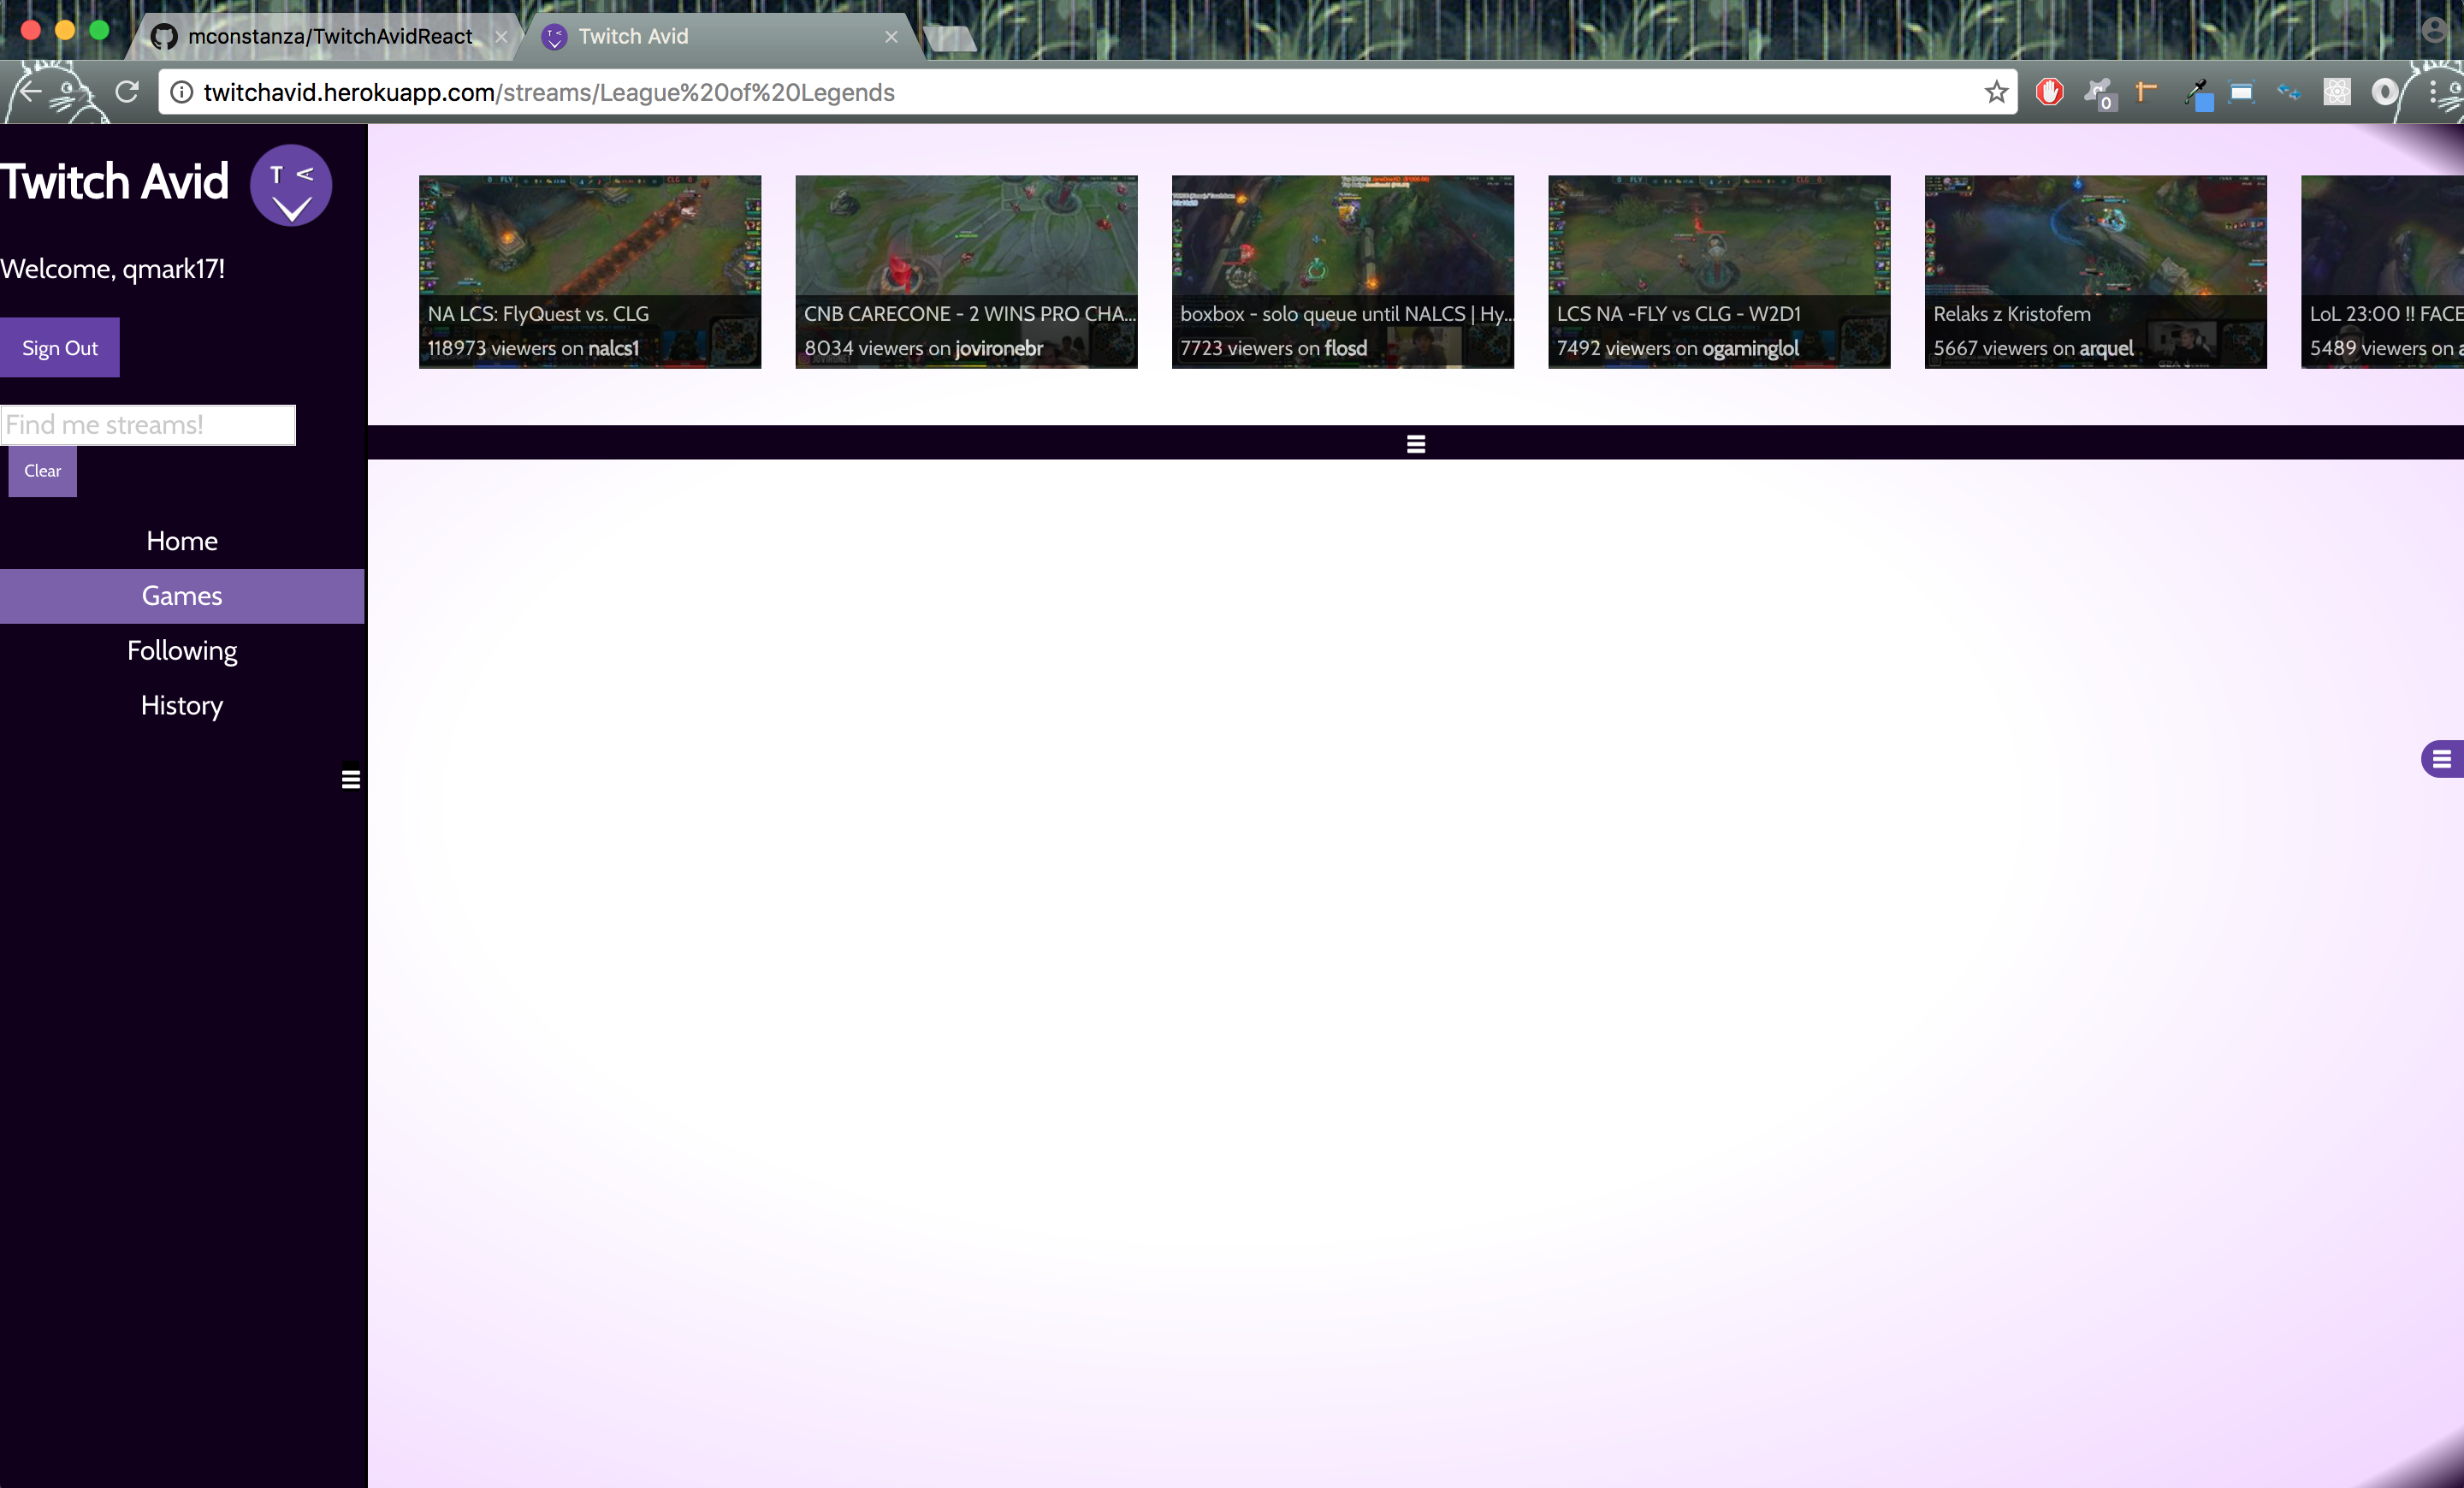Open the boxbox solo queue stream thumbnail

(1342, 272)
